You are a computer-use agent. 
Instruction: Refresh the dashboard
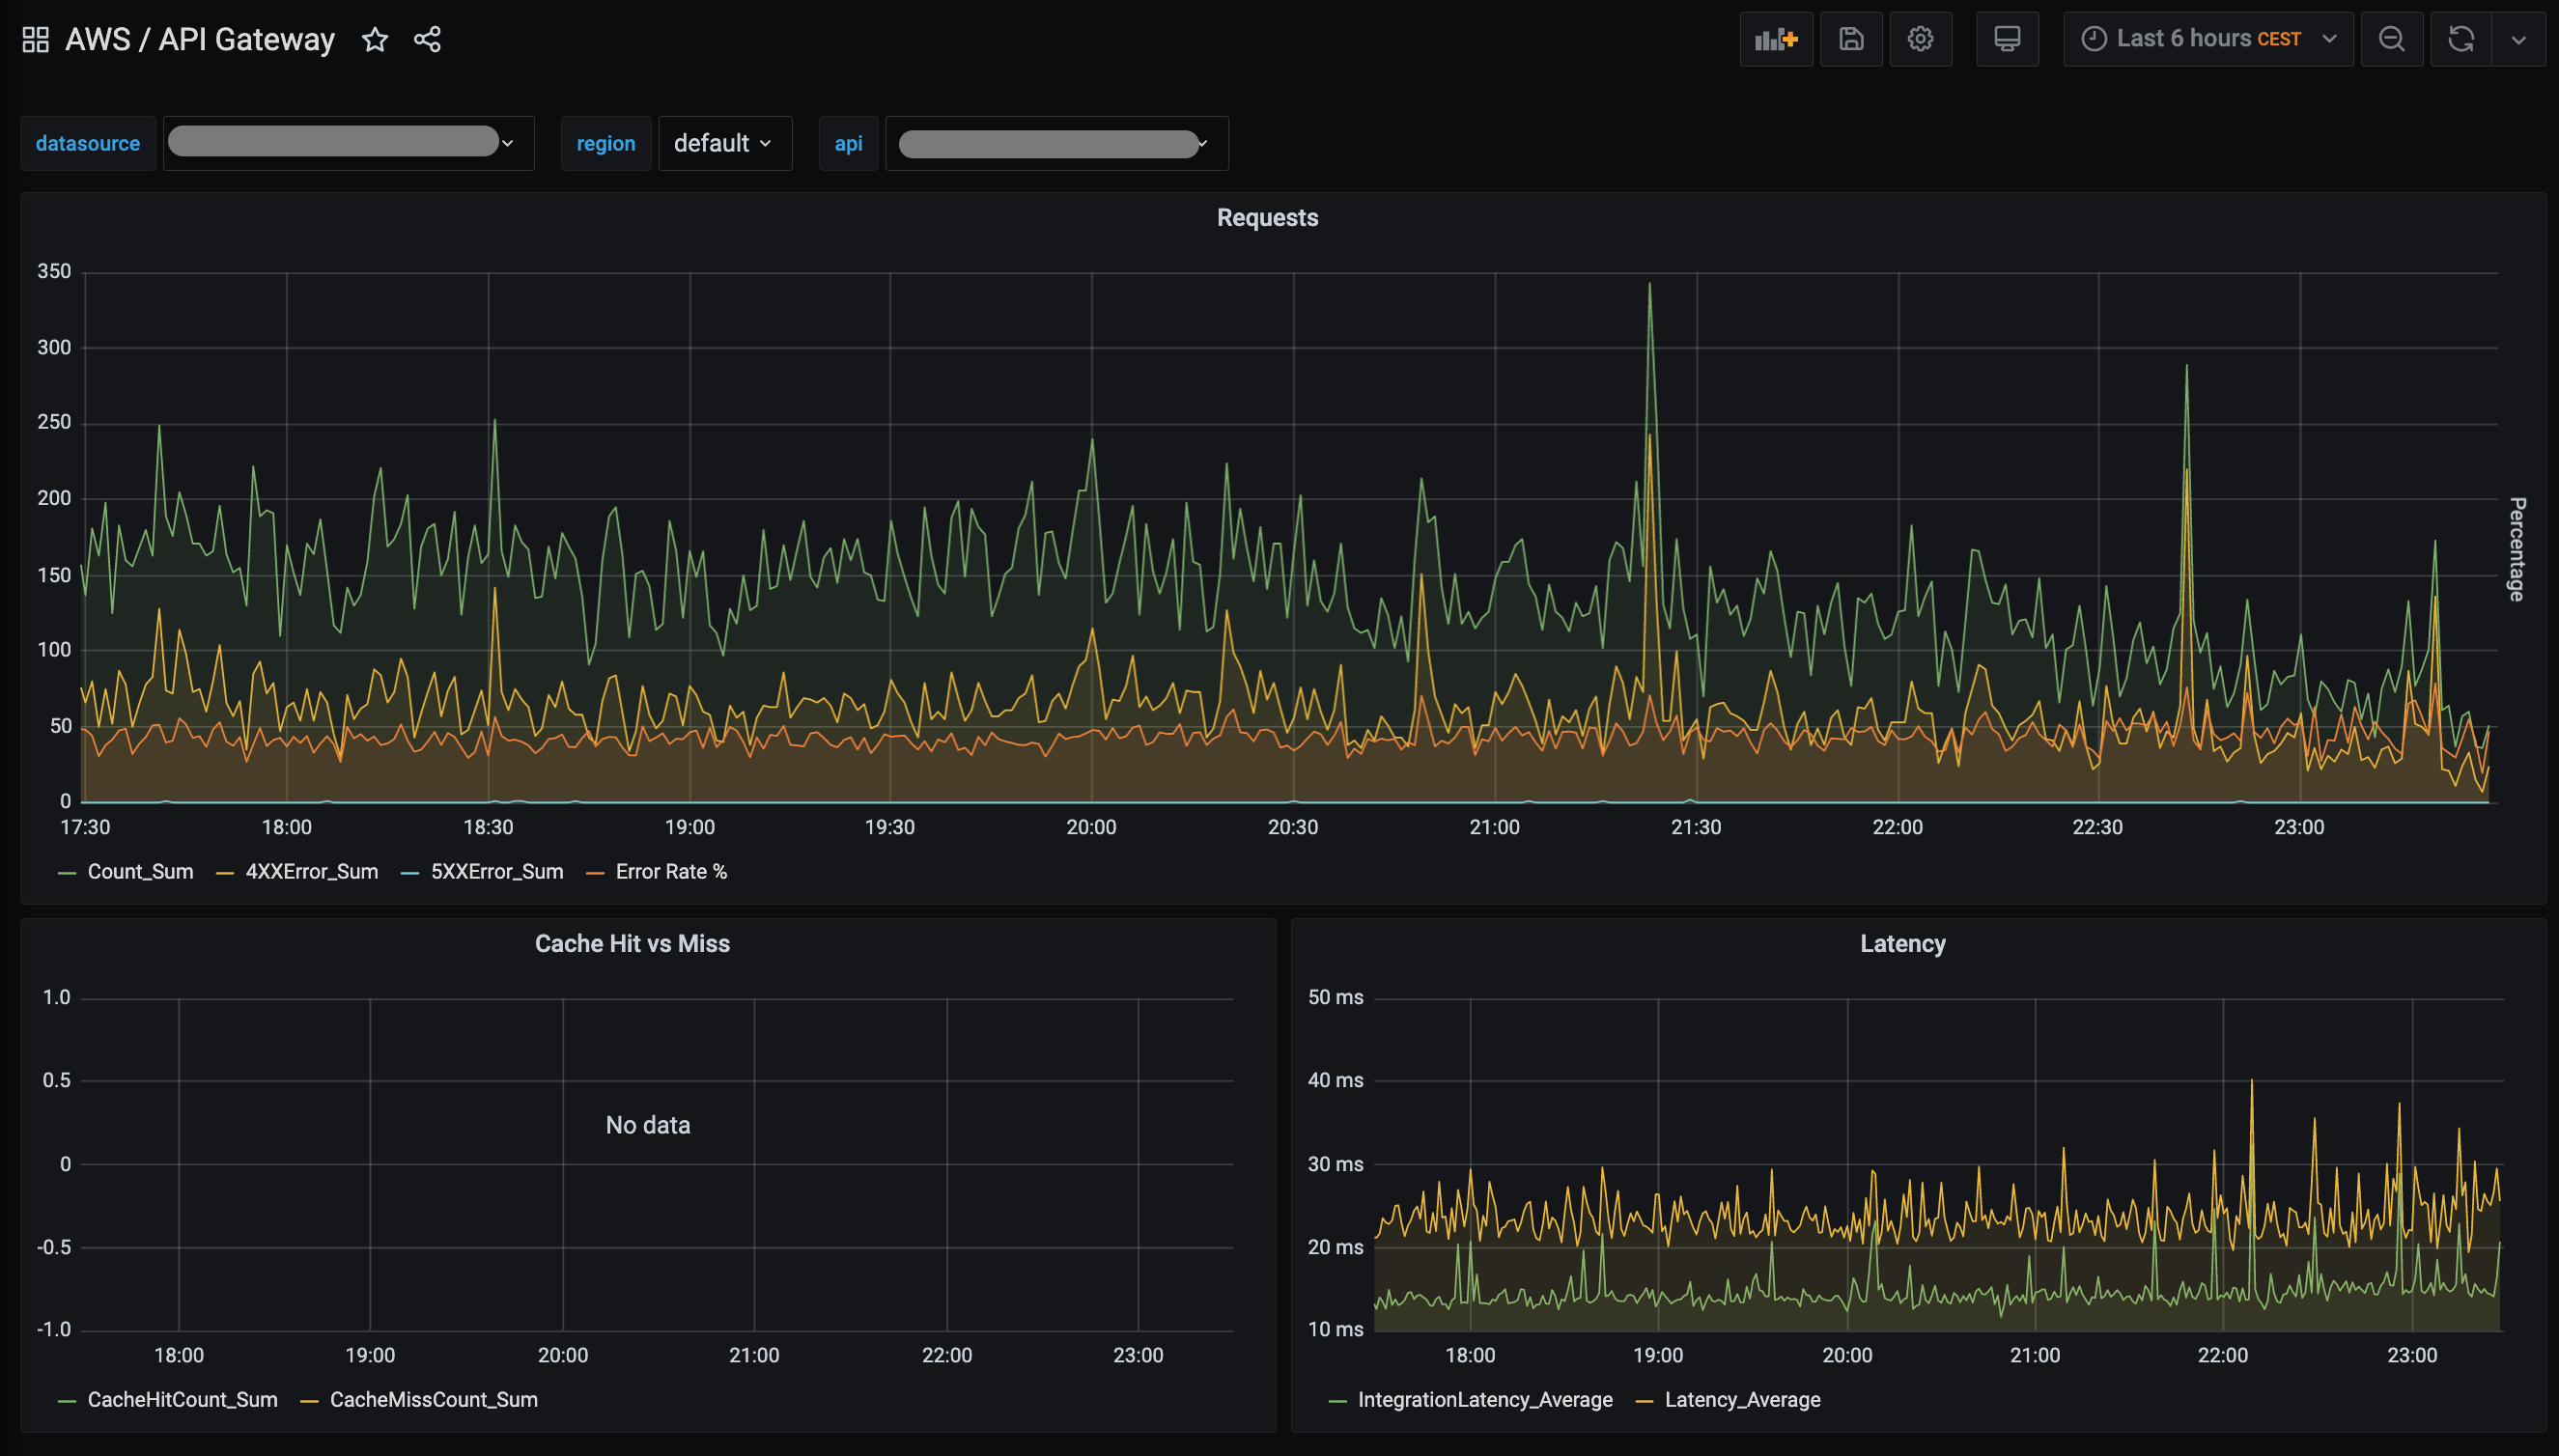click(x=2460, y=39)
